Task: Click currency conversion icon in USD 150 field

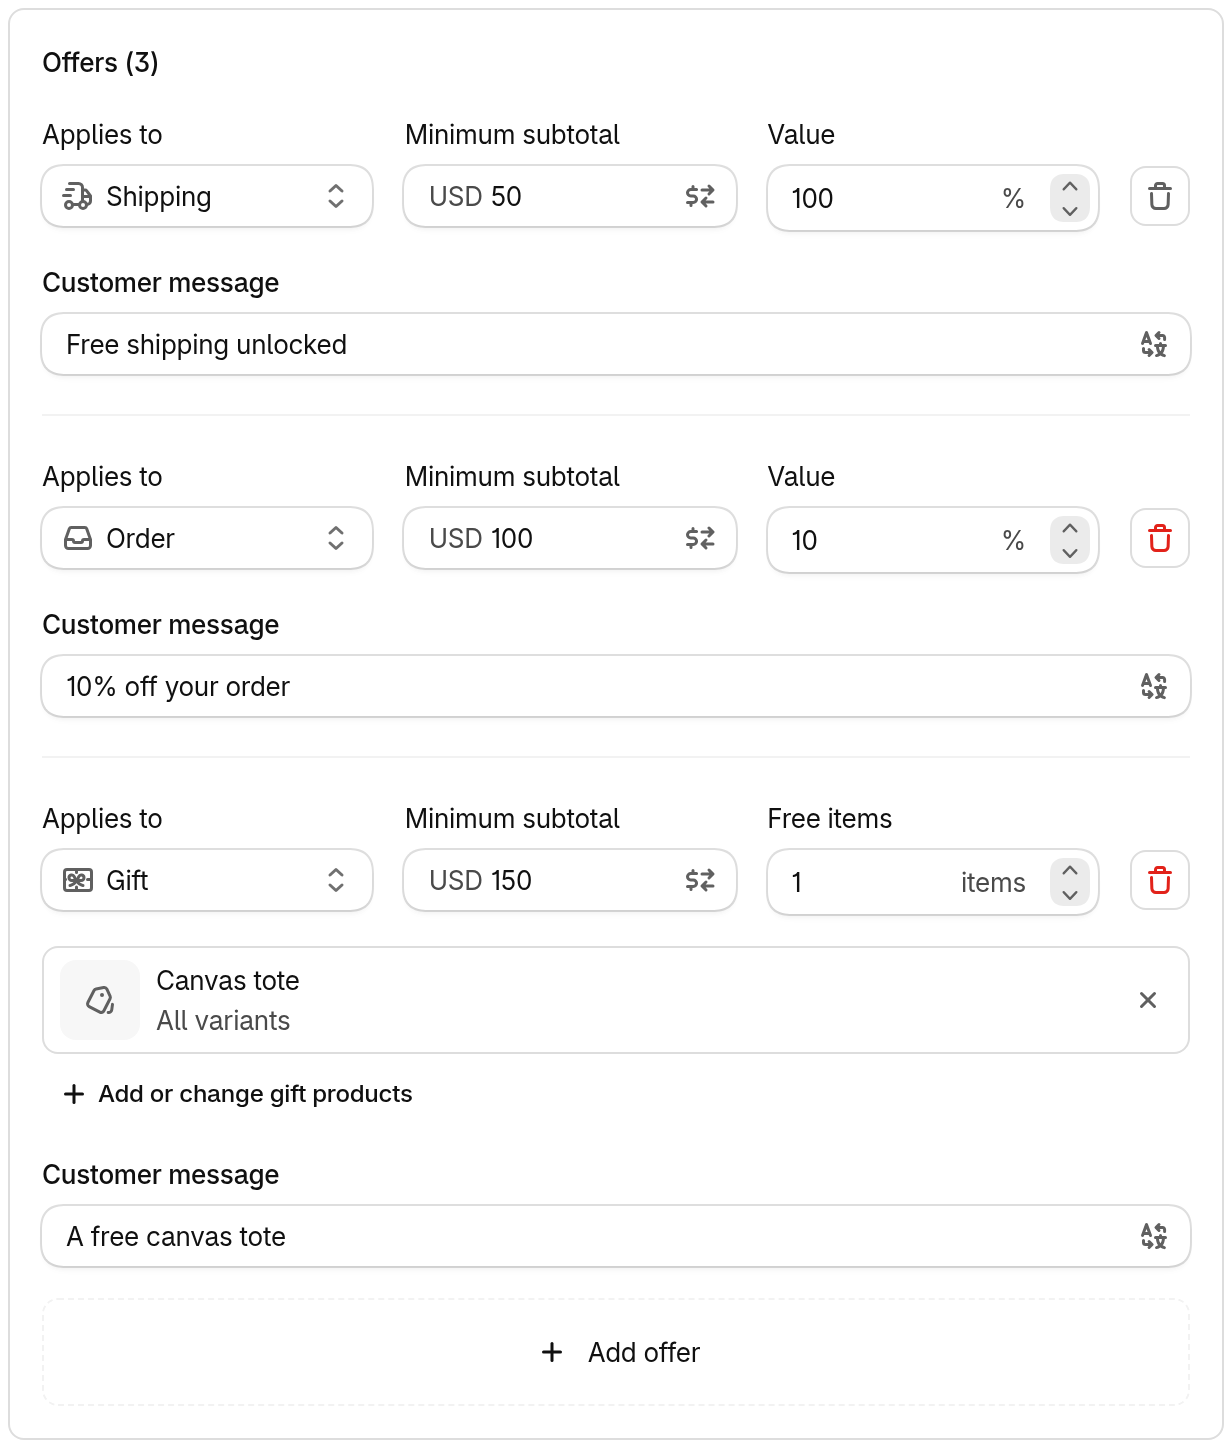Action: pos(700,880)
